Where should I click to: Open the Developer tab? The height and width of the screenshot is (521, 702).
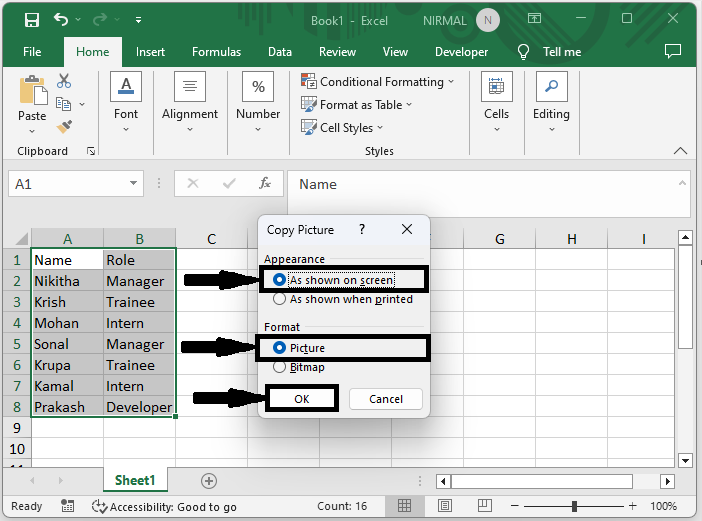461,52
